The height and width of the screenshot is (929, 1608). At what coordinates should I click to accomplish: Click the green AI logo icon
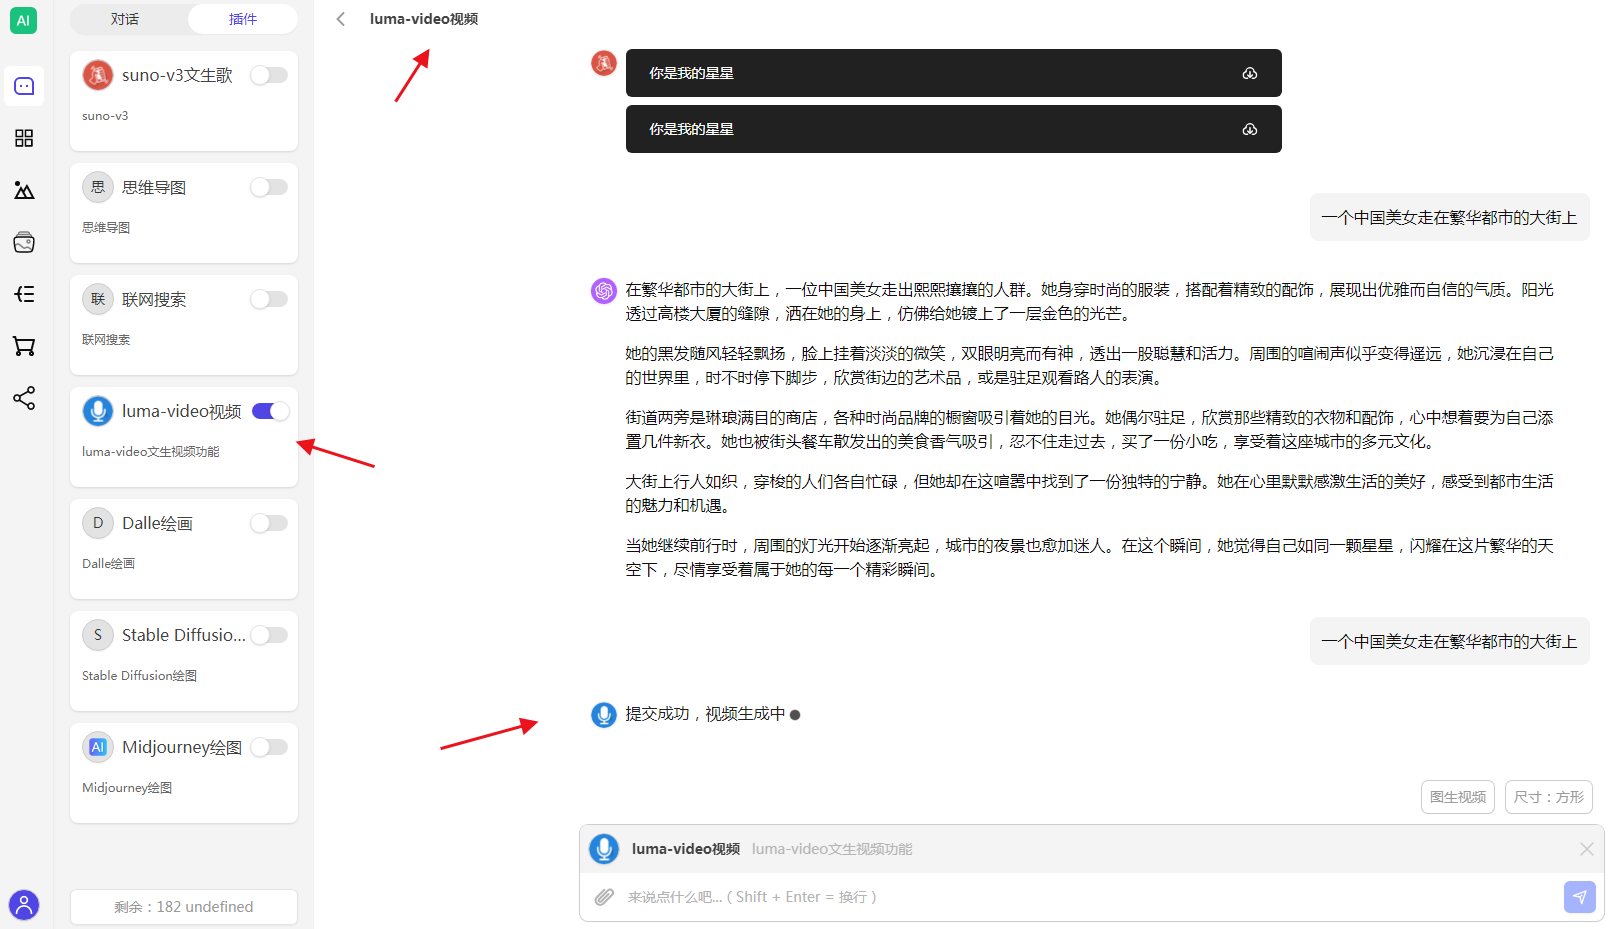tap(24, 20)
